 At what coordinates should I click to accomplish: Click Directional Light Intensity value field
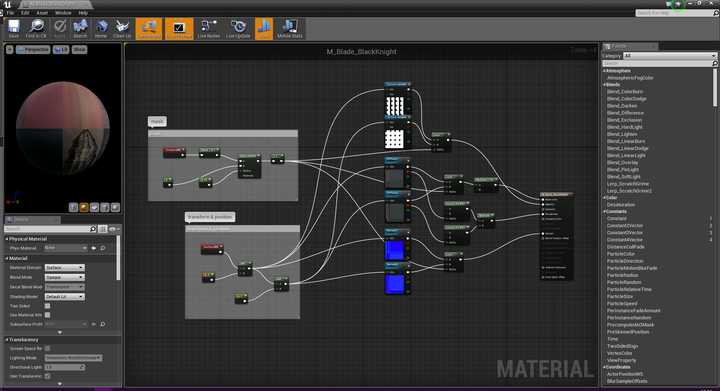point(65,367)
